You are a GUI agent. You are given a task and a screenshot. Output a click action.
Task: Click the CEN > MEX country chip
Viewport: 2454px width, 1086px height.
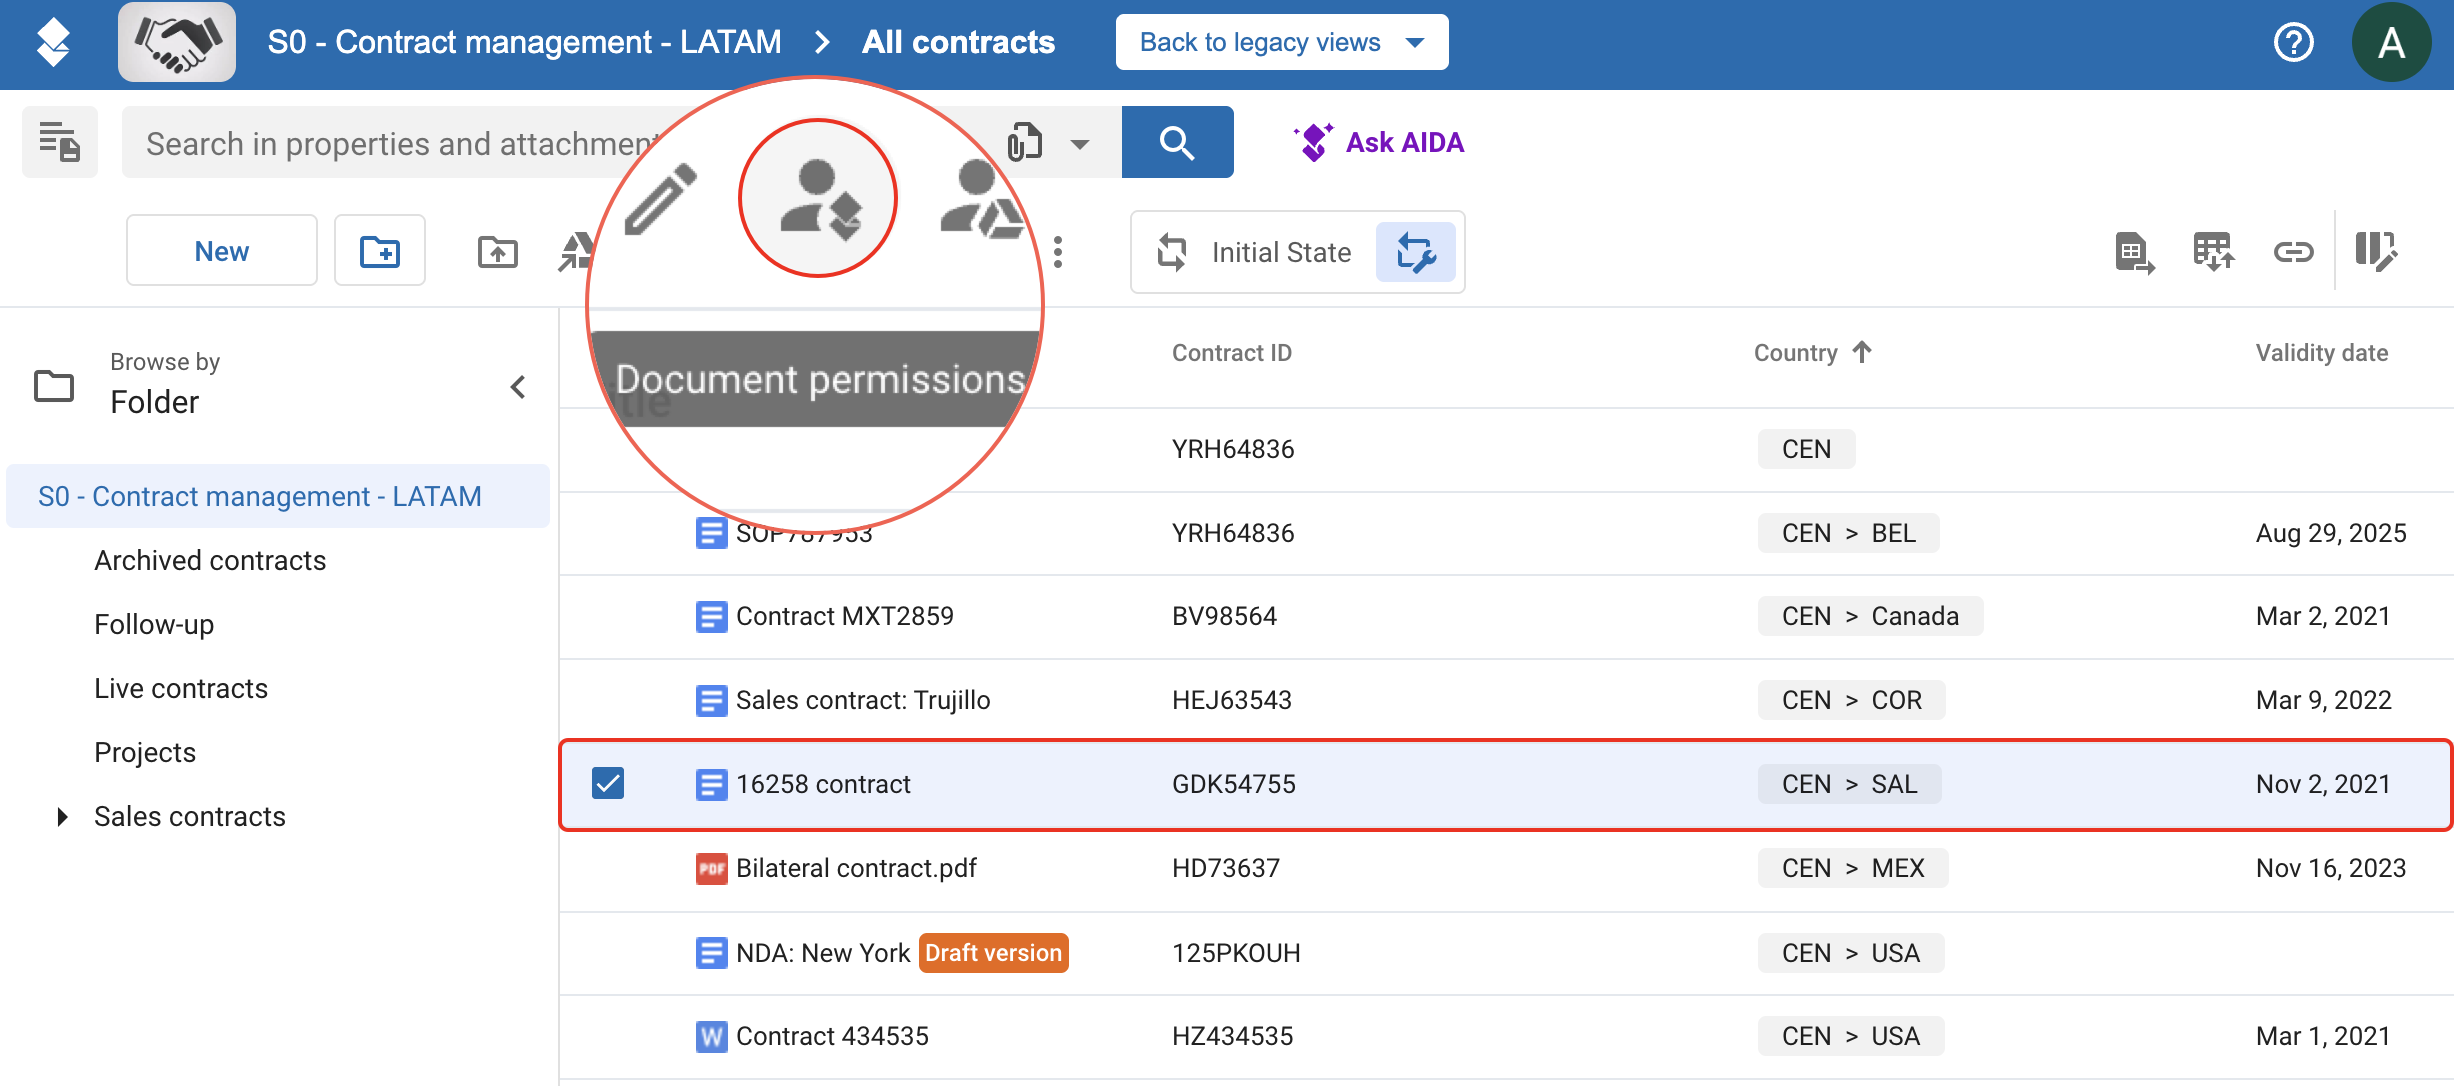click(x=1853, y=868)
